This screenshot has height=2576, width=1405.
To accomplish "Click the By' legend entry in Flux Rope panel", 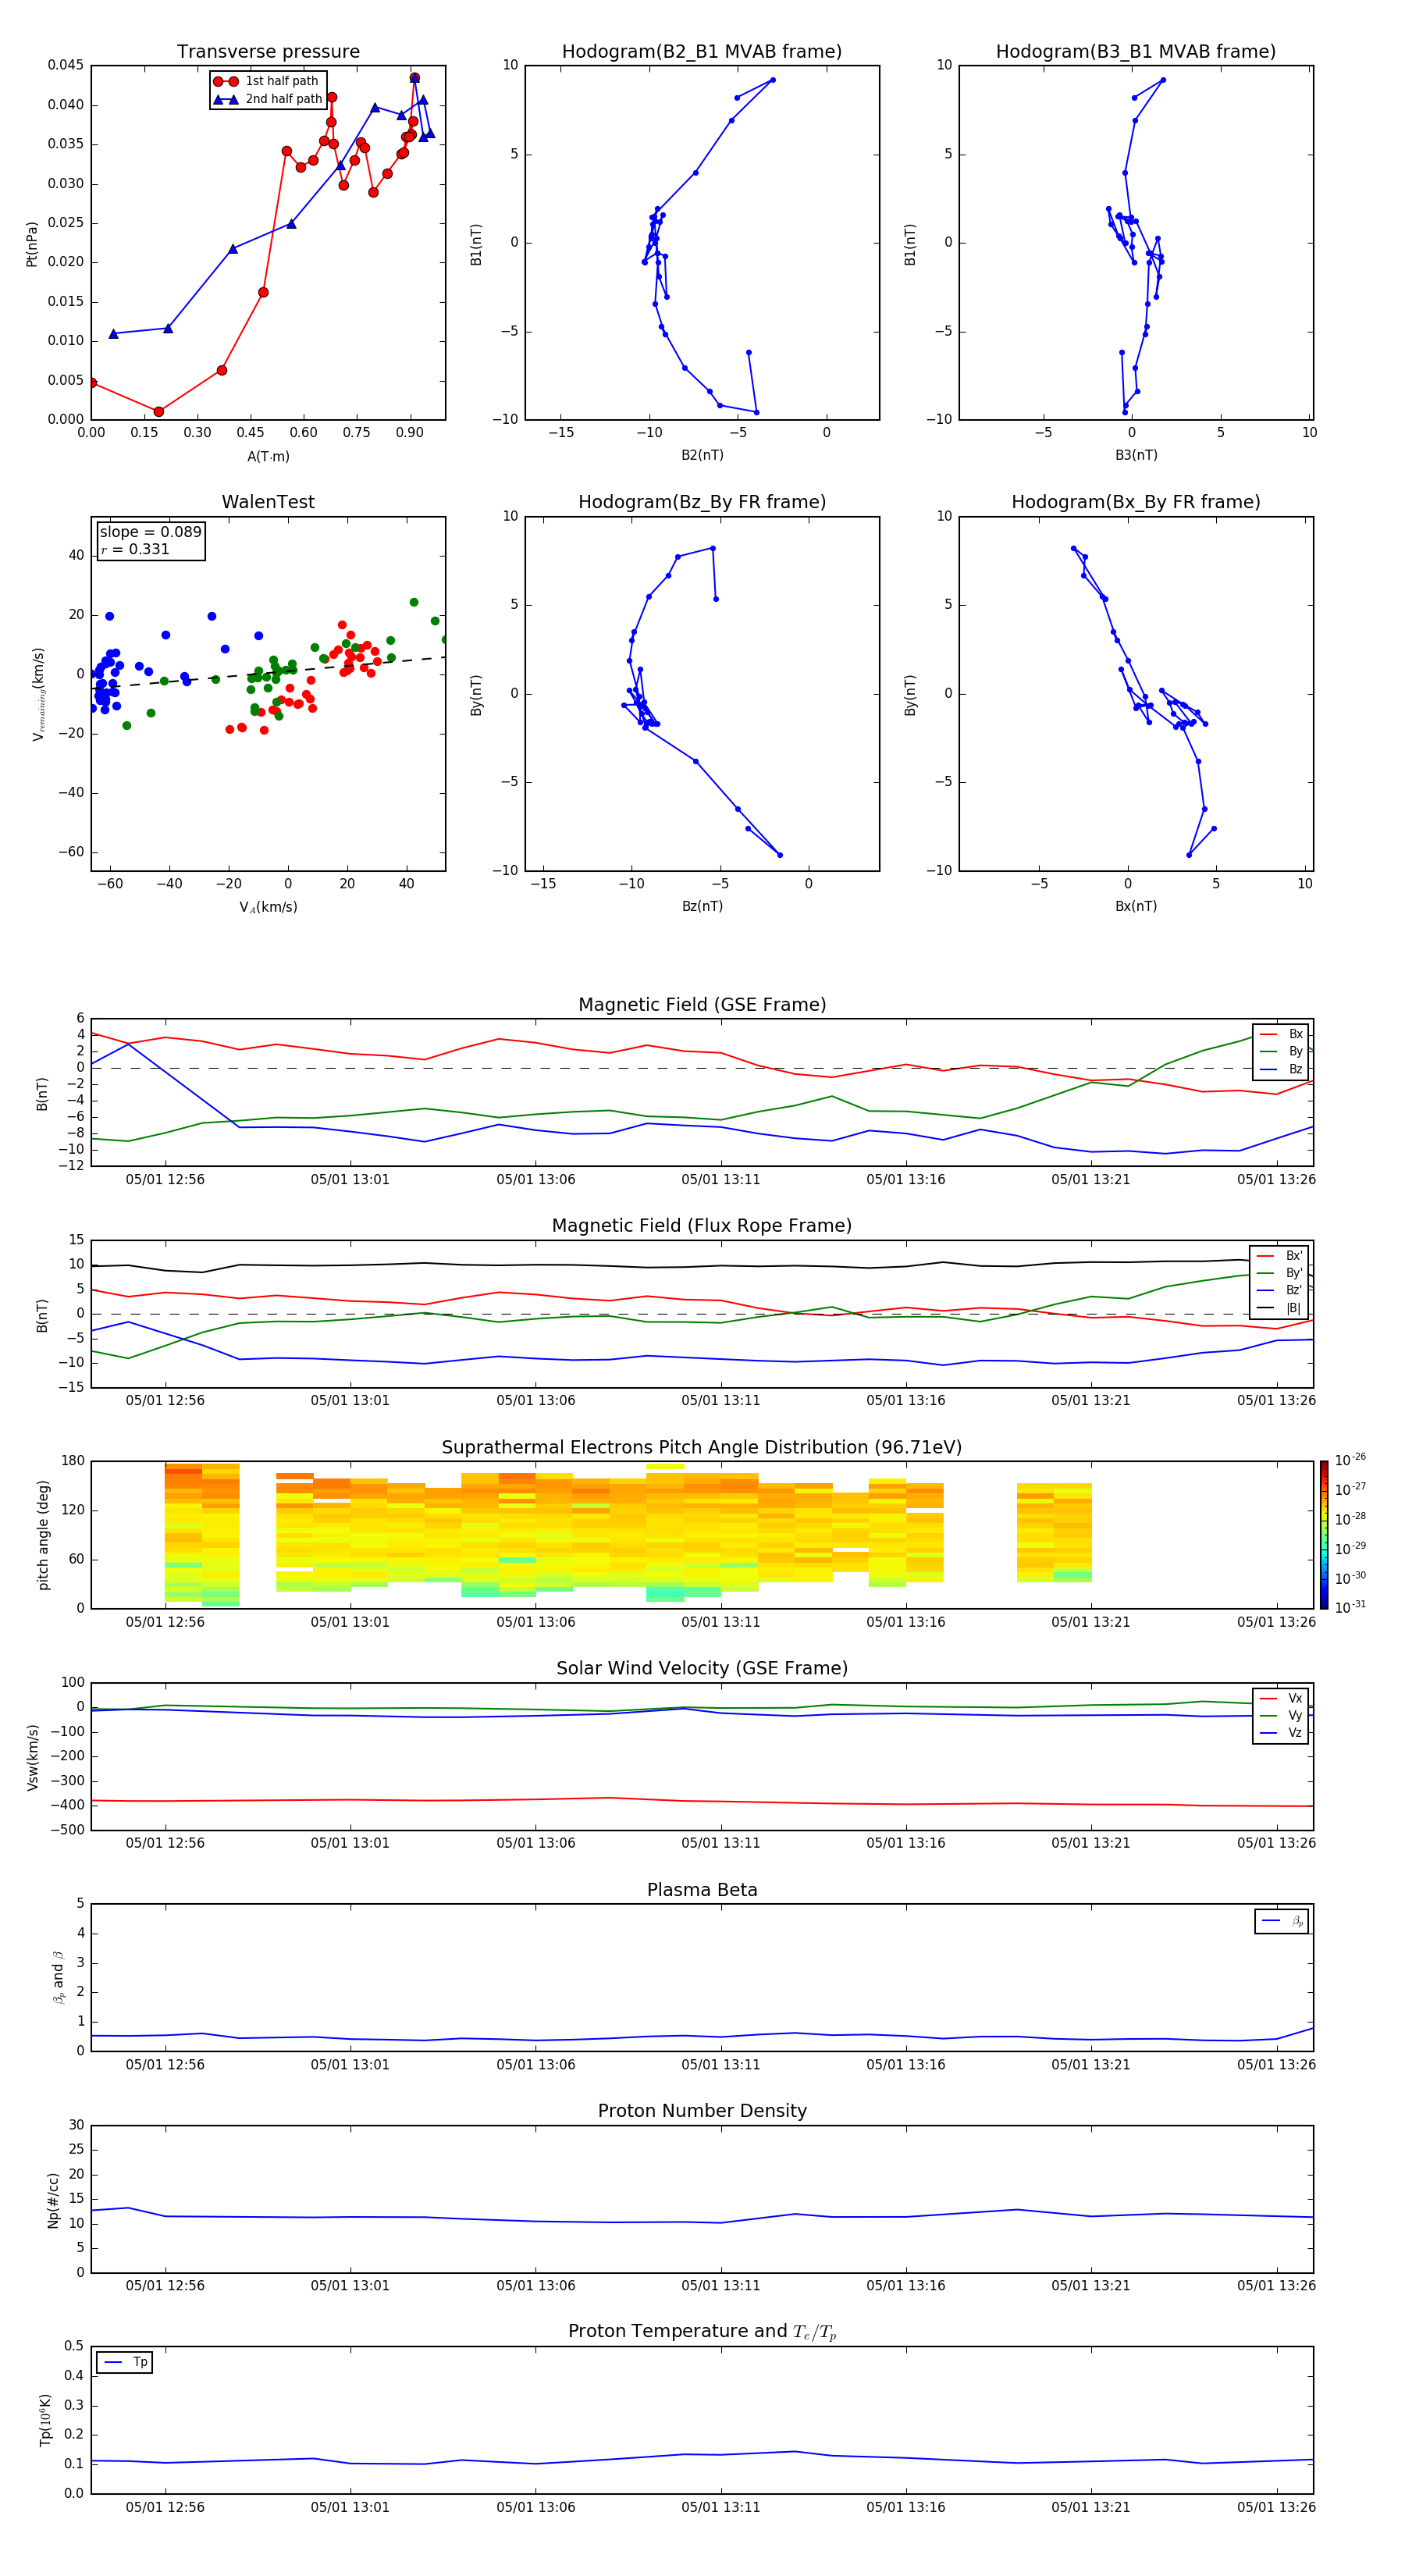I will 1280,1273.
